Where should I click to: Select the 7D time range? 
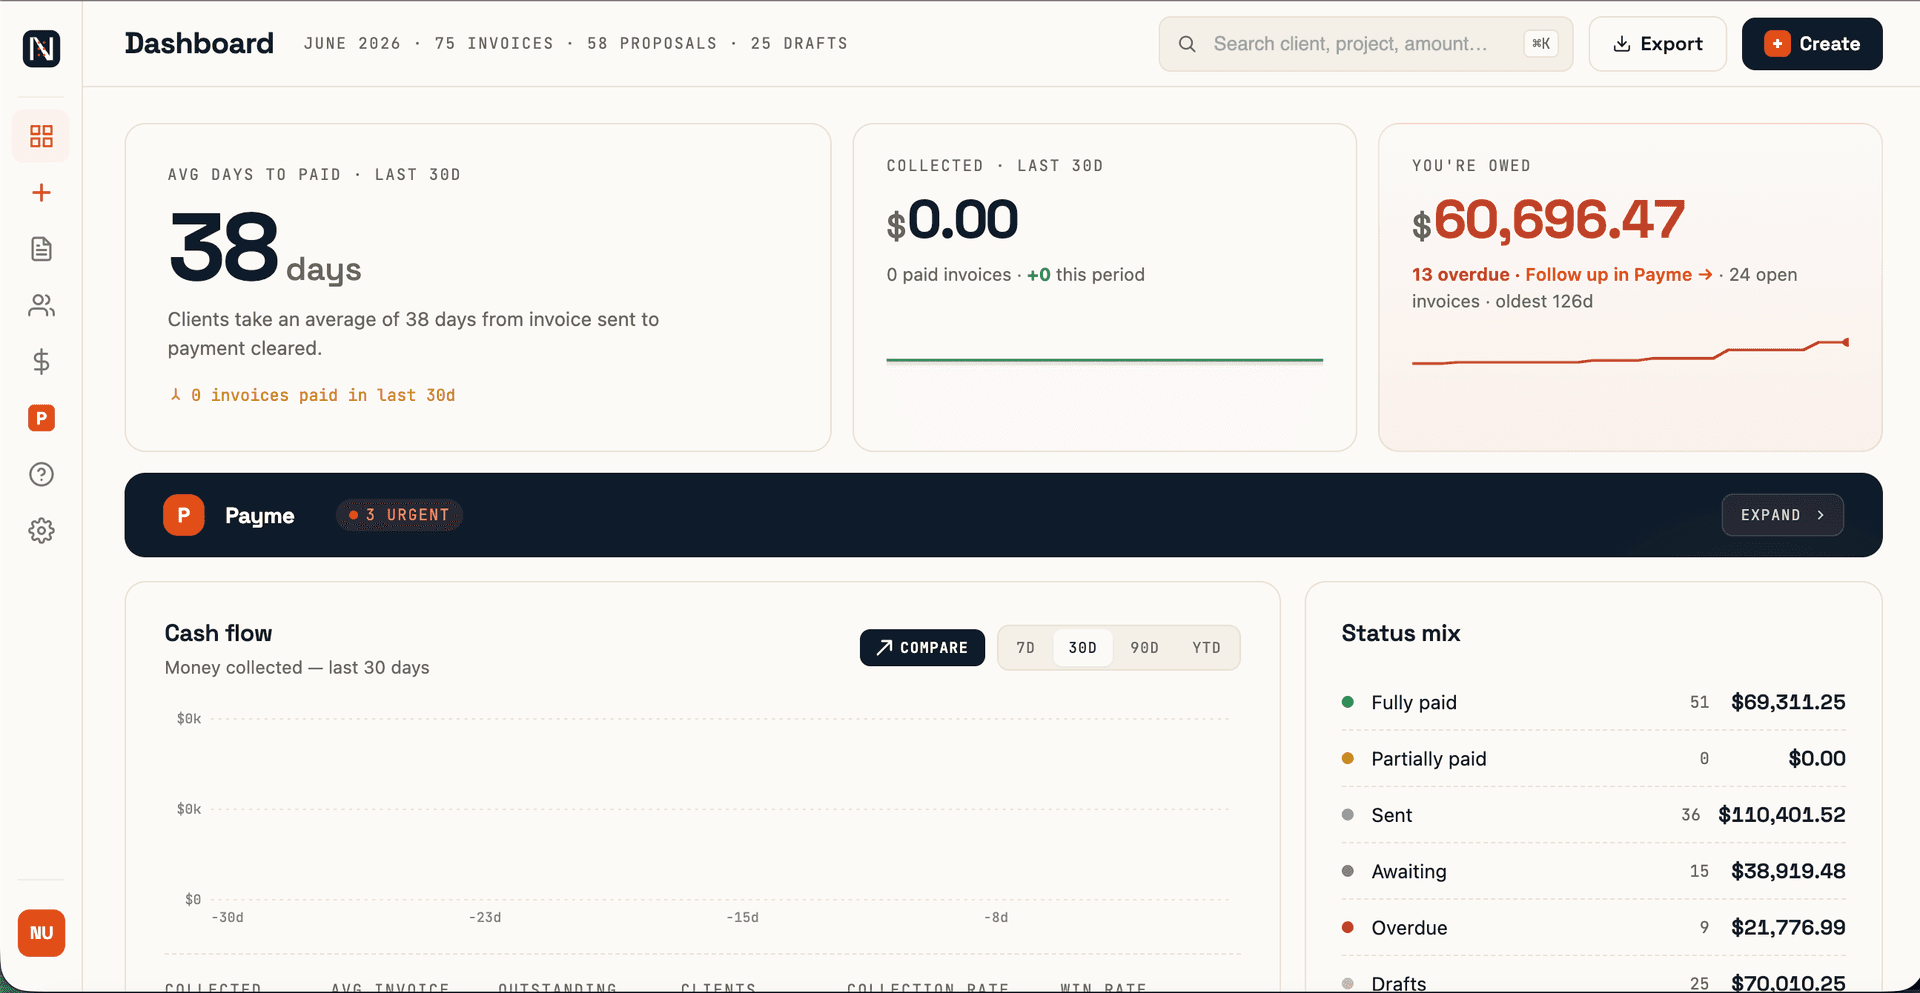1026,648
